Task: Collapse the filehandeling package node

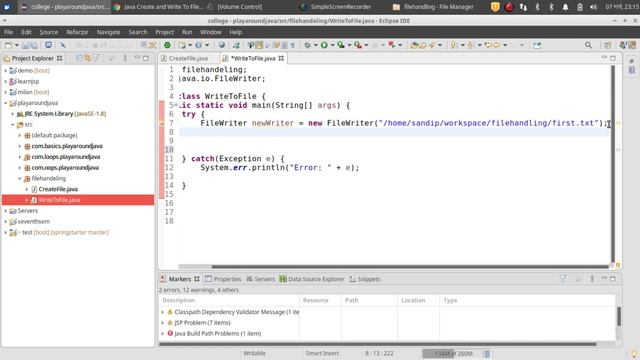Action: (20, 178)
